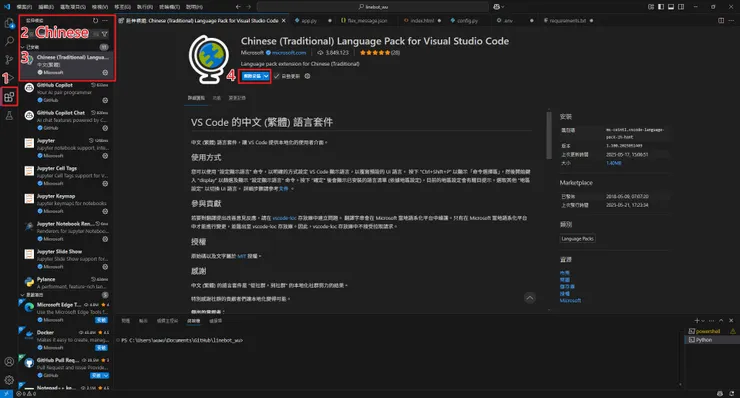Image resolution: width=740 pixels, height=398 pixels.
Task: Click the extensions filter funnel icon
Action: (x=105, y=34)
